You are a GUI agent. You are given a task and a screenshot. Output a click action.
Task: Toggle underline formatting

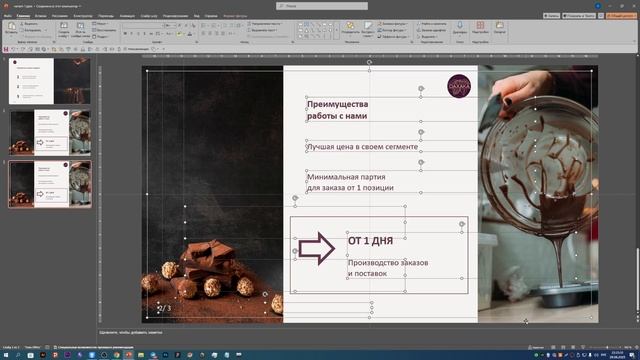point(138,33)
